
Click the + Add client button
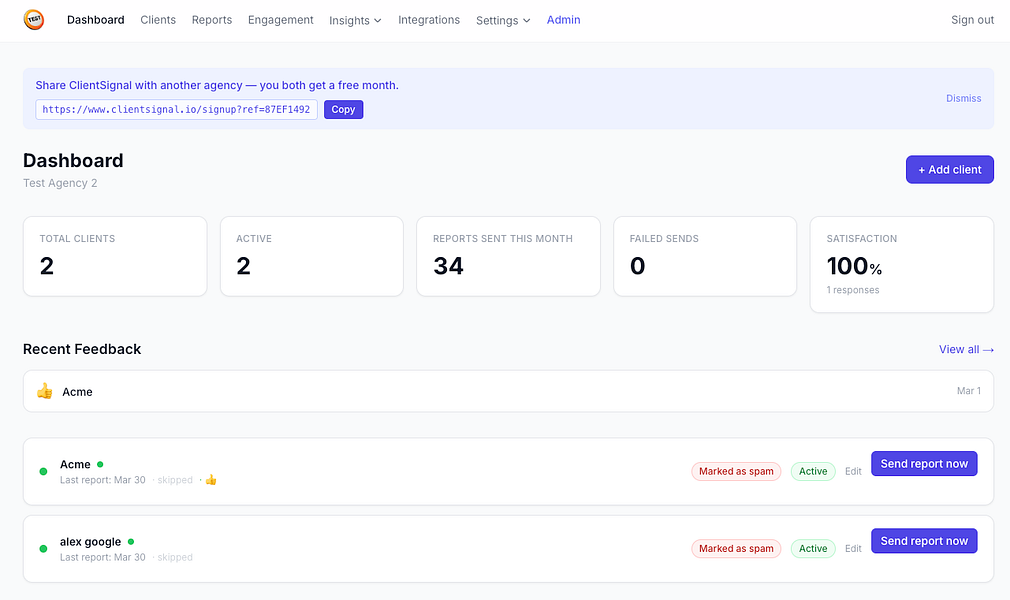(x=949, y=169)
